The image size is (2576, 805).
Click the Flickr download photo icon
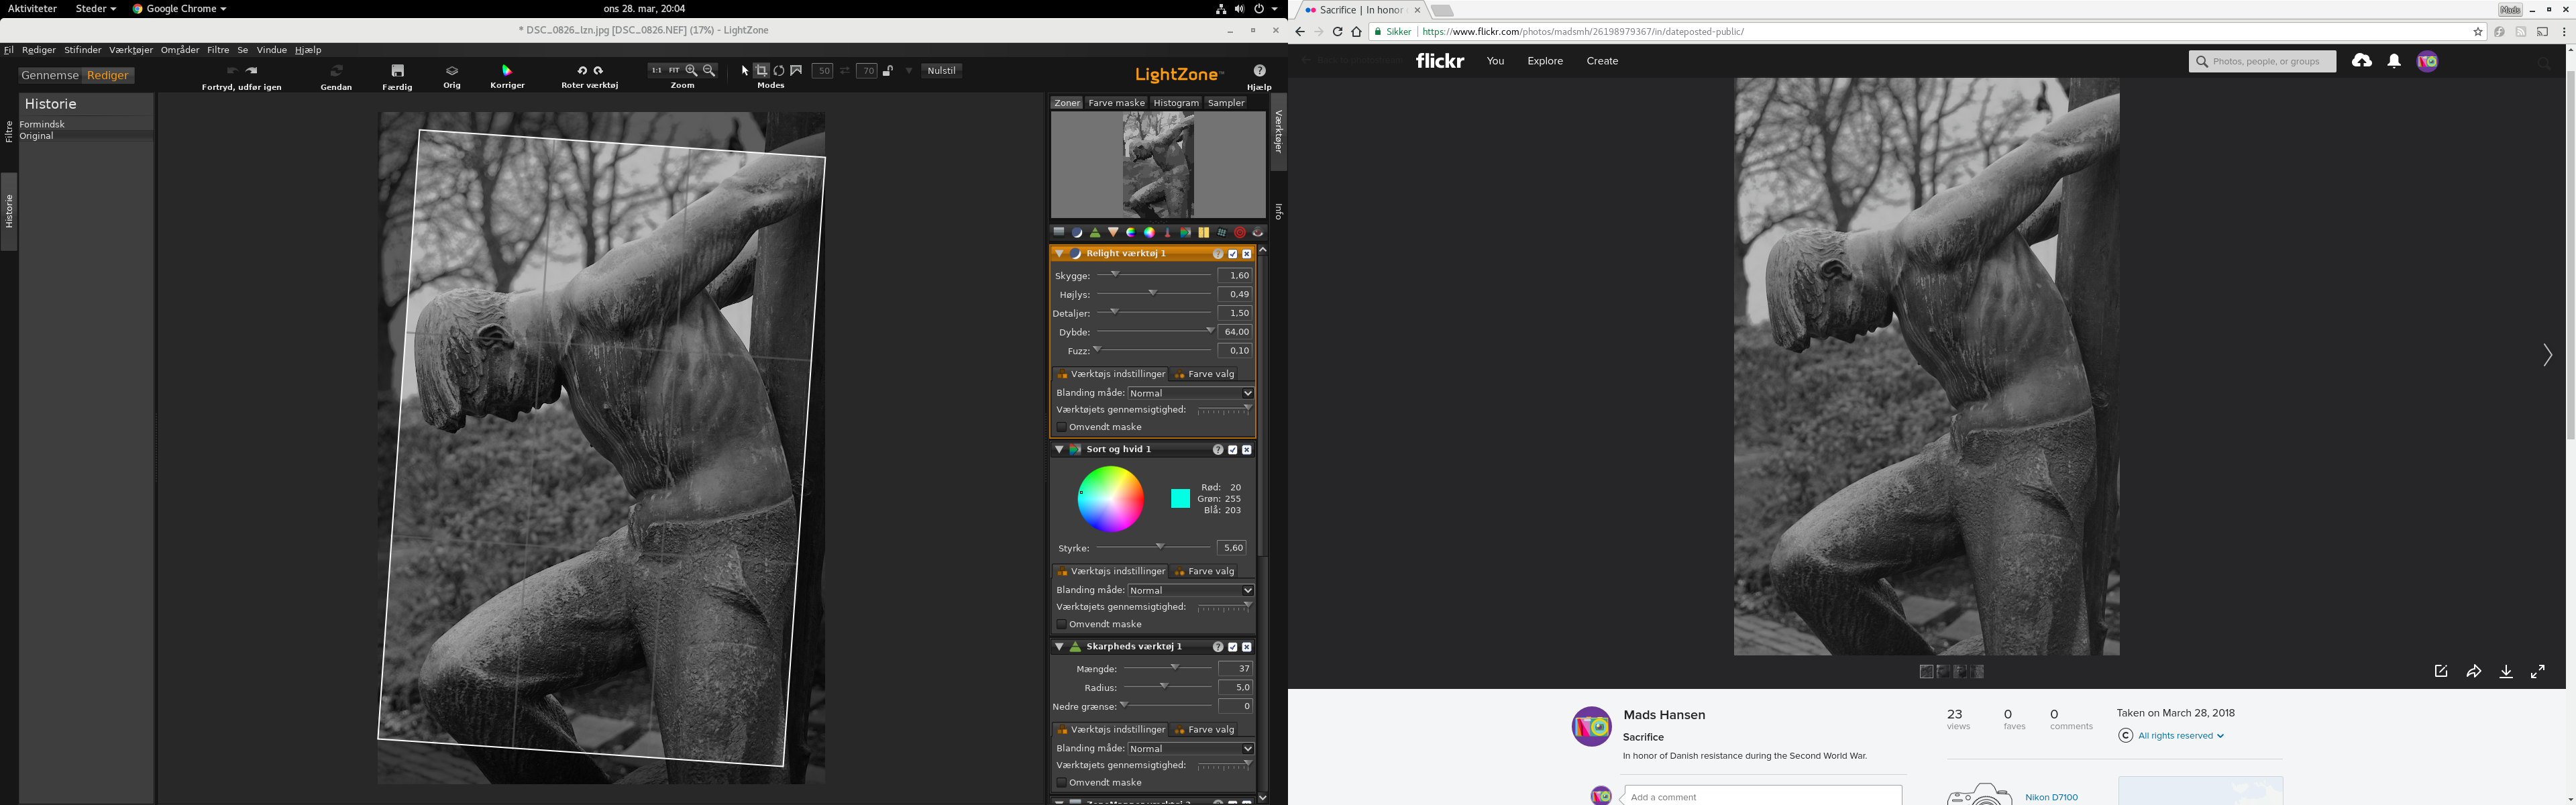point(2506,672)
